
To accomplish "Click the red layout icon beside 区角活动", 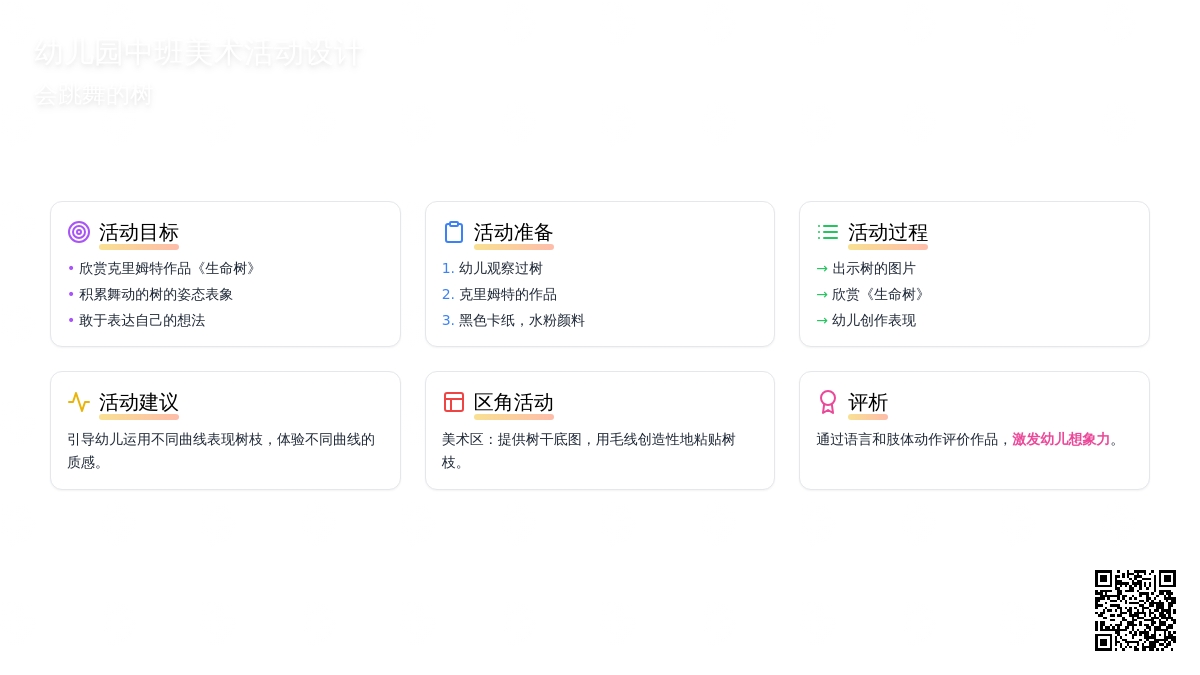I will coord(454,402).
